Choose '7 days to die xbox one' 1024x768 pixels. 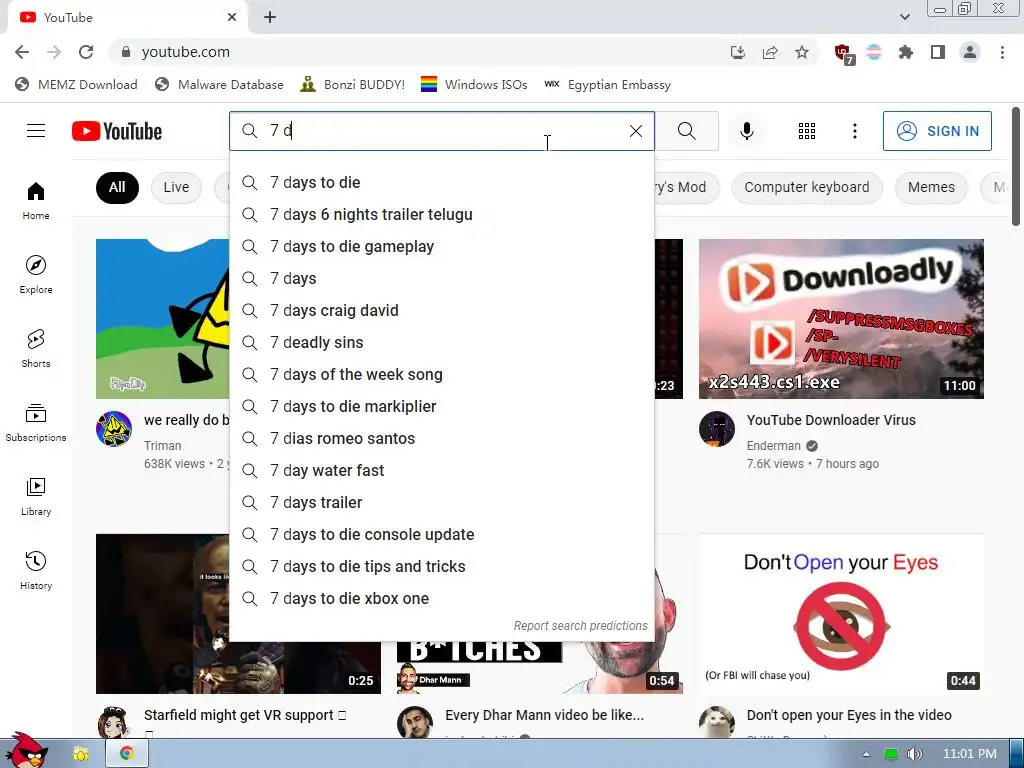click(441, 598)
